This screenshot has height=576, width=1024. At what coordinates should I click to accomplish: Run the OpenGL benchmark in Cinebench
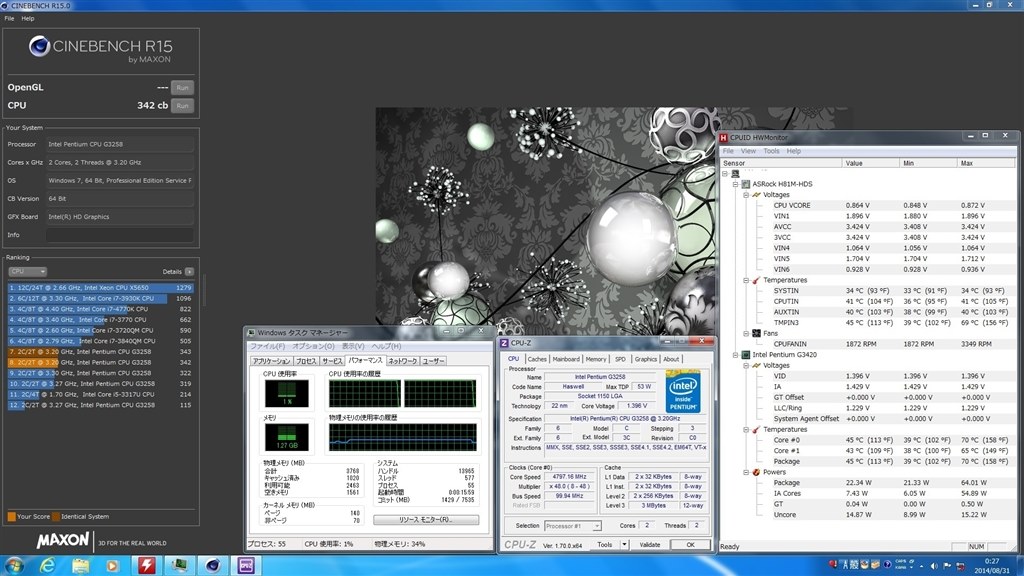coord(182,88)
